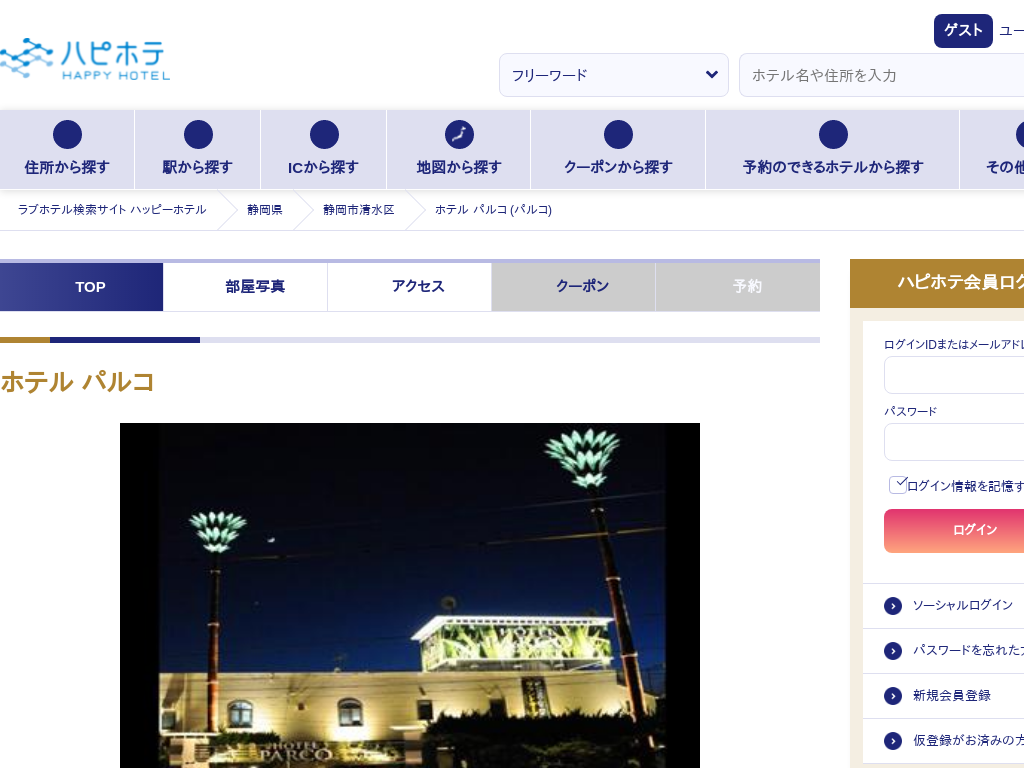Open クーポンから探す menu item
This screenshot has width=1024, height=768.
pos(618,150)
